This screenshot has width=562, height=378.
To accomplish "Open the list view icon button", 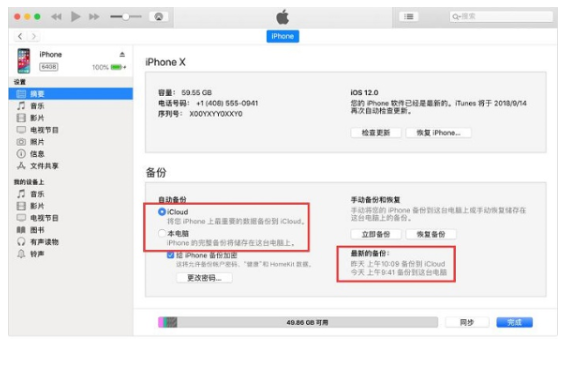I will [x=409, y=16].
